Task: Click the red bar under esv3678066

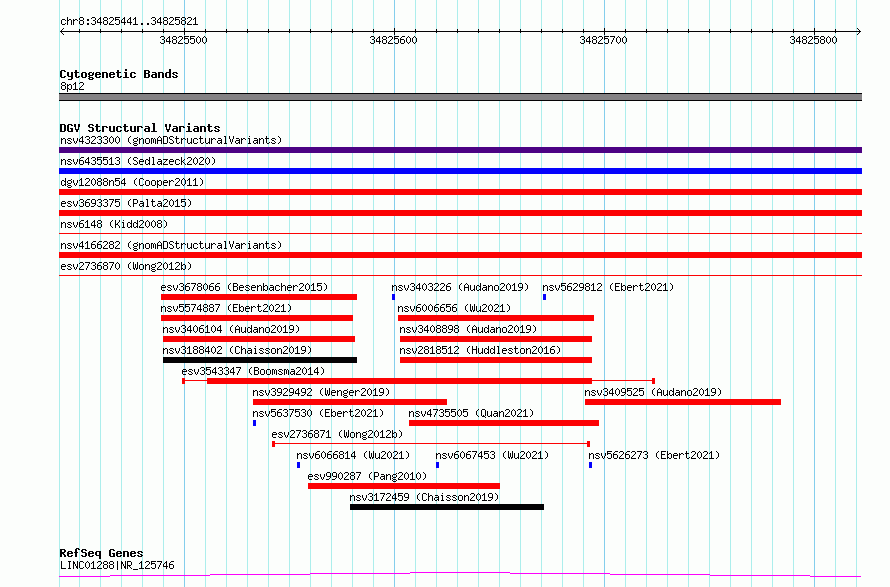Action: (x=259, y=297)
